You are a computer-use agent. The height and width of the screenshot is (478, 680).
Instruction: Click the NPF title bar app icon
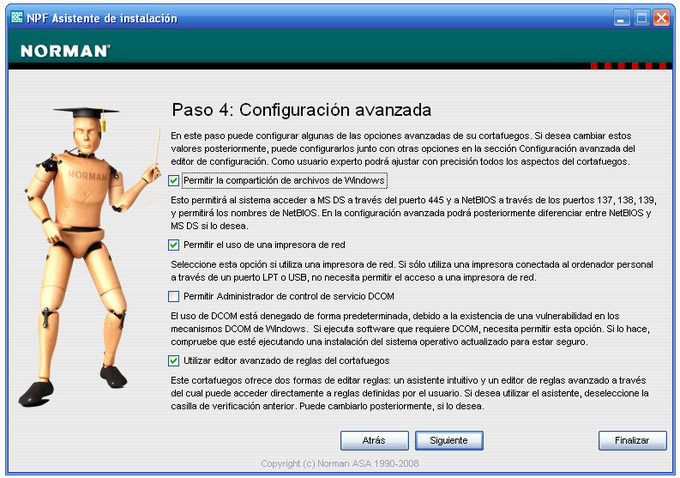(17, 18)
